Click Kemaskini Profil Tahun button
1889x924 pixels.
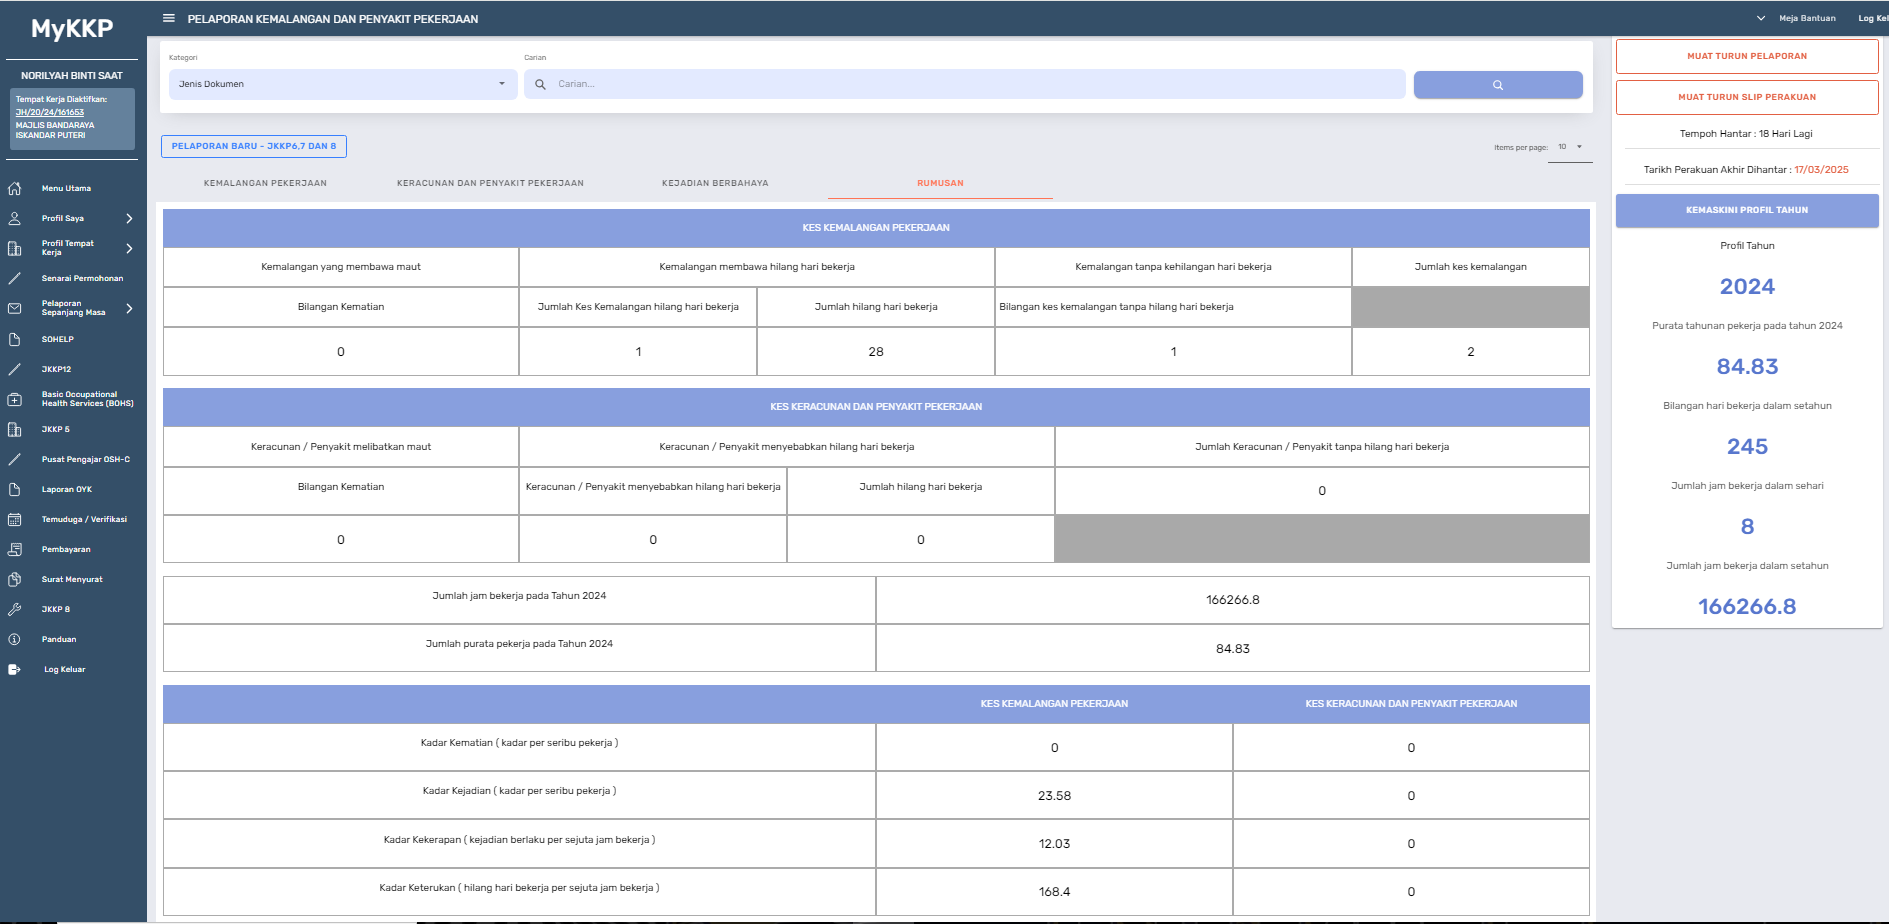point(1746,210)
